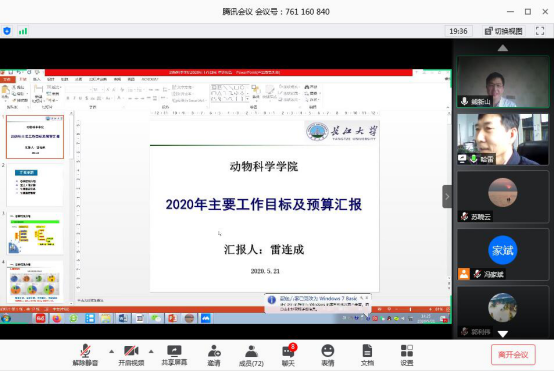
Task: Click 离开会议 leave meeting button
Action: pyautogui.click(x=513, y=354)
